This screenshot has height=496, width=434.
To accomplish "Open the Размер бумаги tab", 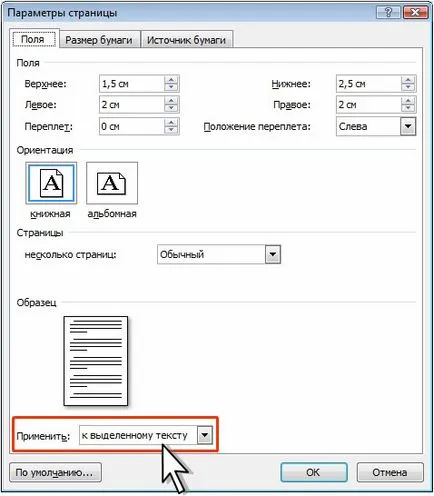I will (99, 40).
